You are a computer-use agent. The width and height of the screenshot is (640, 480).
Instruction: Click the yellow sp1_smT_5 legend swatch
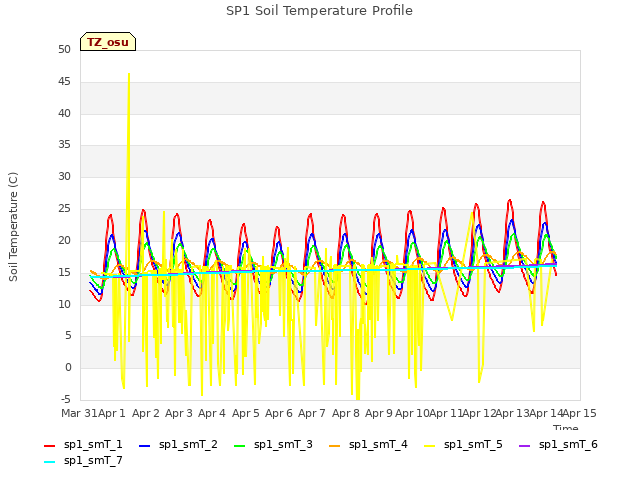tap(429, 446)
